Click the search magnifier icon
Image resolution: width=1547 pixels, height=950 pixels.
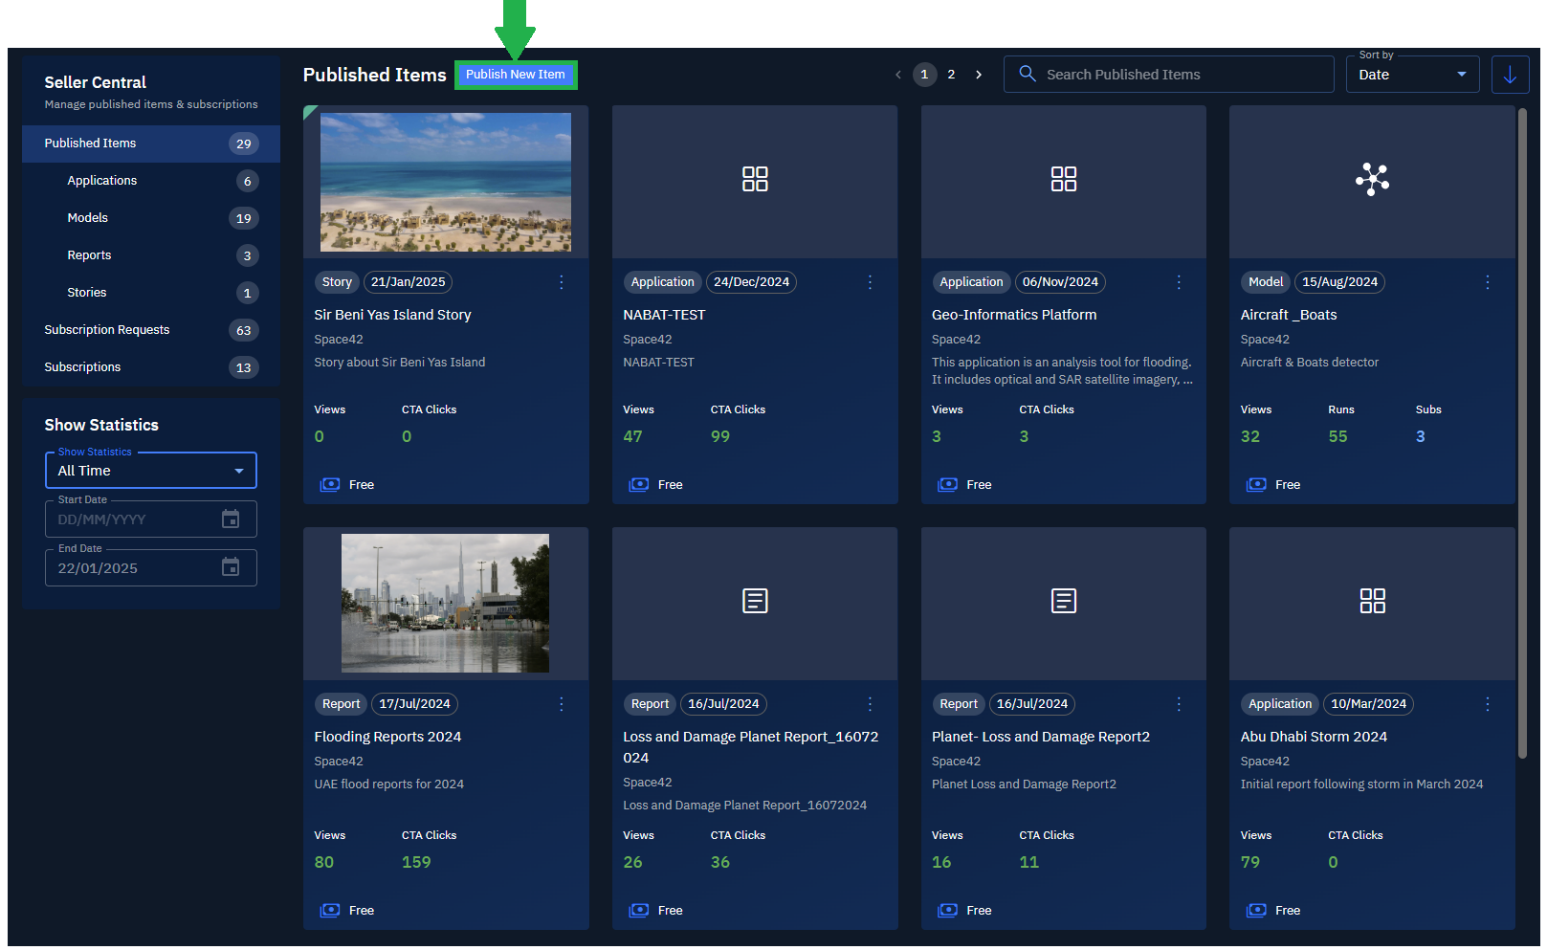point(1027,74)
